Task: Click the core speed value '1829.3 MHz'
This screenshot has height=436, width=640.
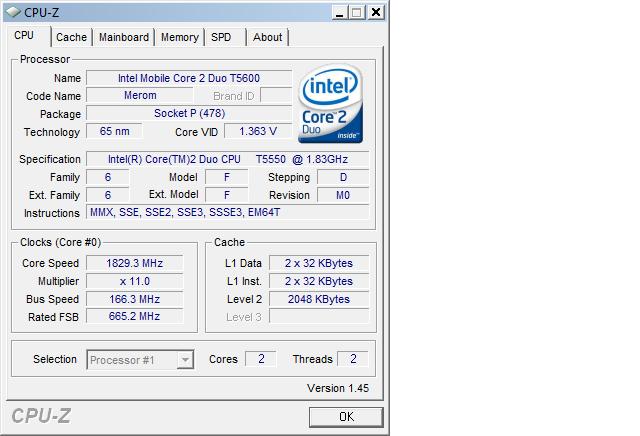Action: (135, 263)
